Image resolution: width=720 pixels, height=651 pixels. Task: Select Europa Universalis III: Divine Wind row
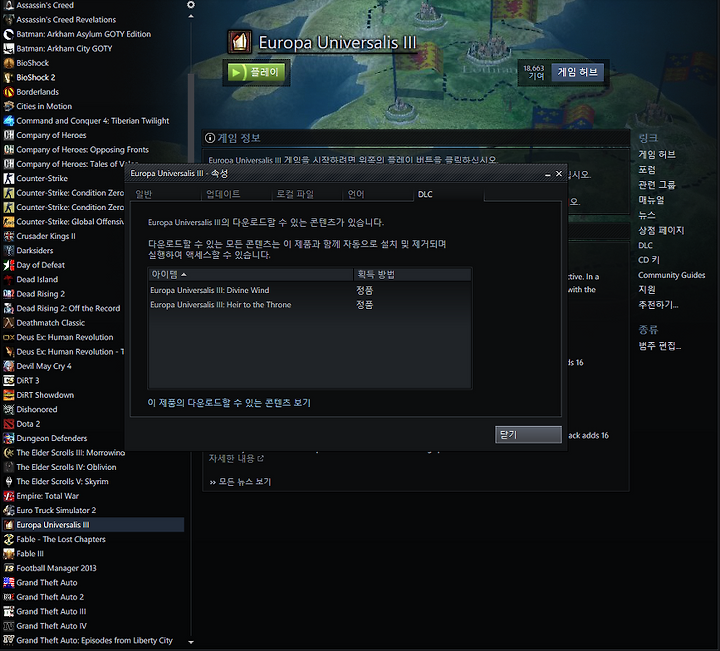[309, 290]
